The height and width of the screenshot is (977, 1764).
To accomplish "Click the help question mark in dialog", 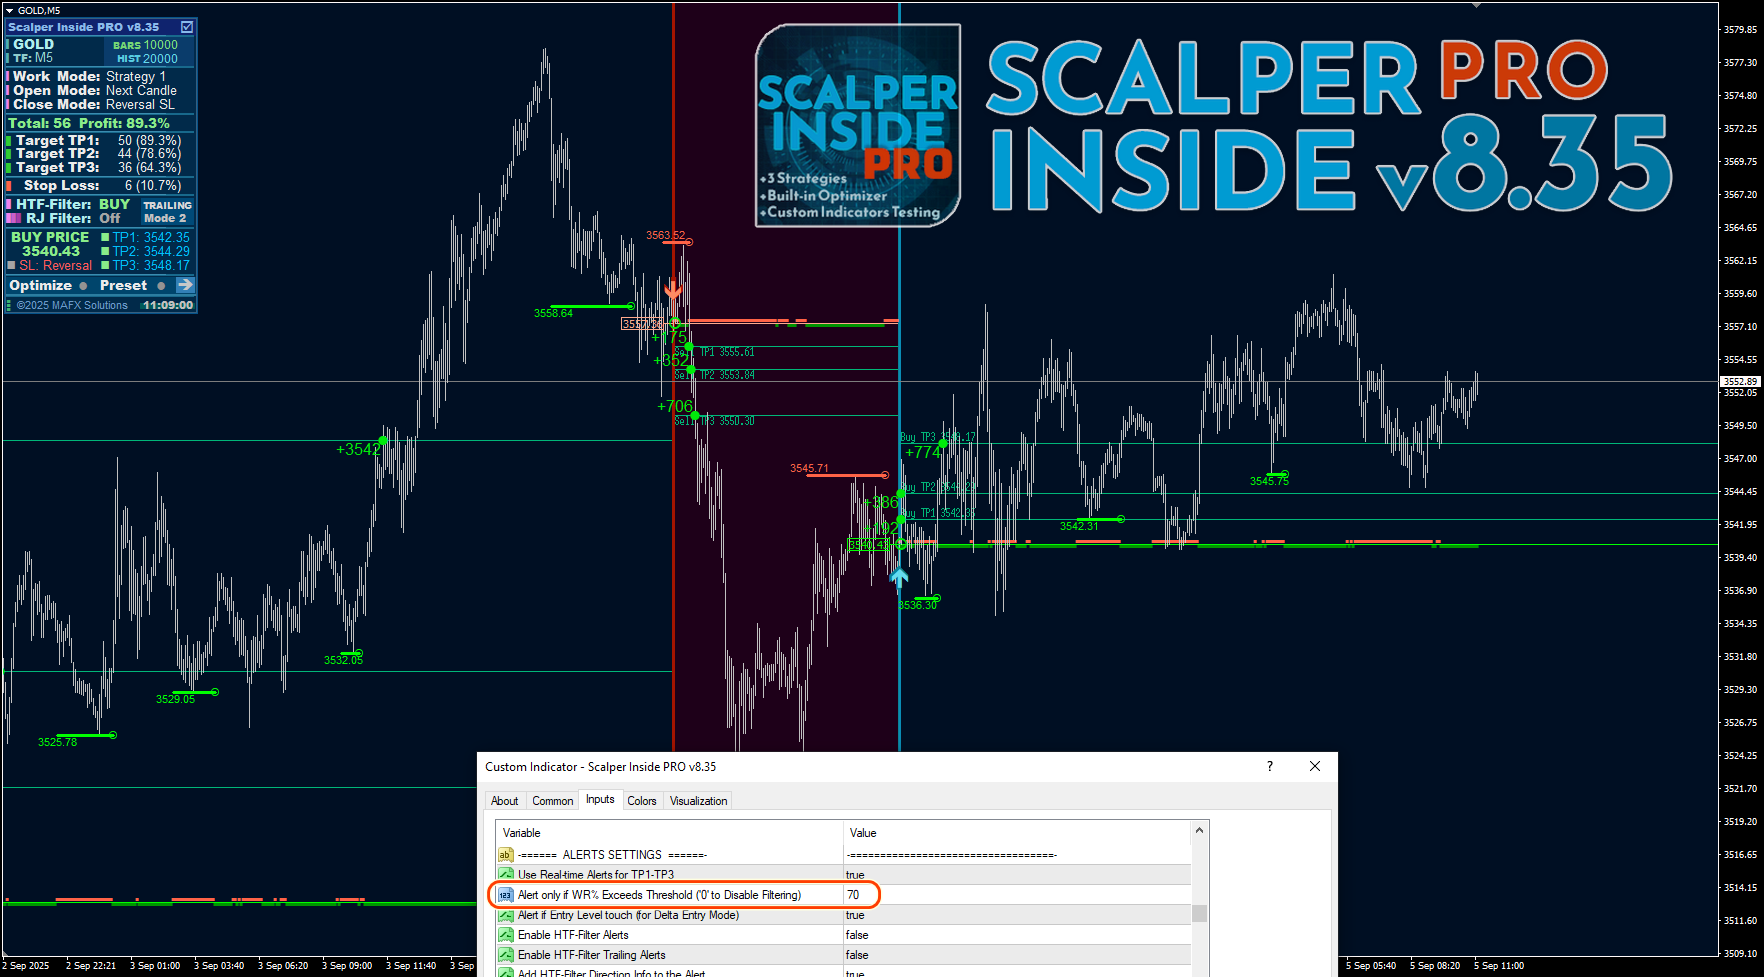I will (1270, 766).
